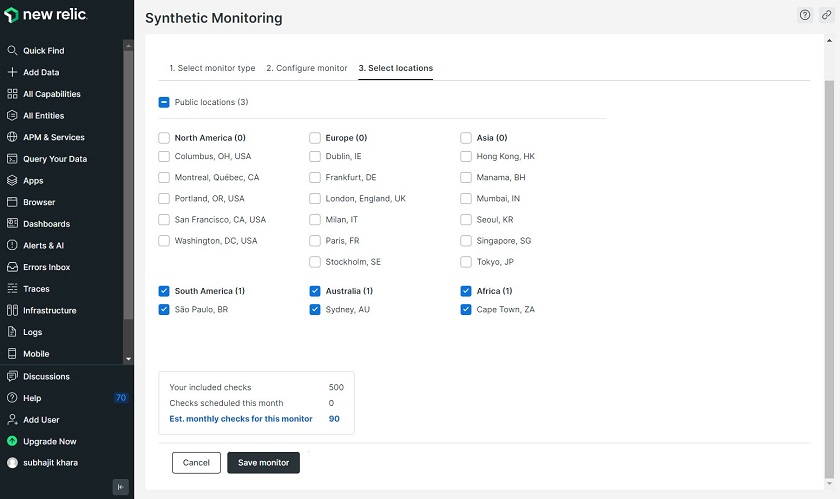Image resolution: width=840 pixels, height=499 pixels.
Task: Copy permalink link icon at top right
Action: coord(826,15)
